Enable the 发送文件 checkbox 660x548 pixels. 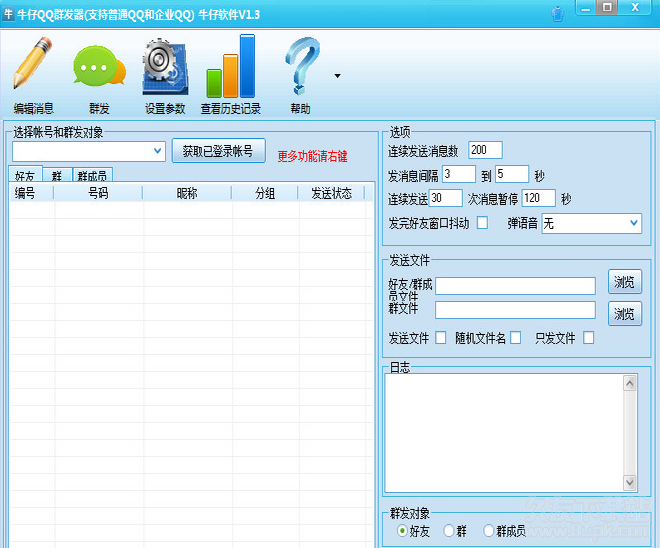pos(440,338)
